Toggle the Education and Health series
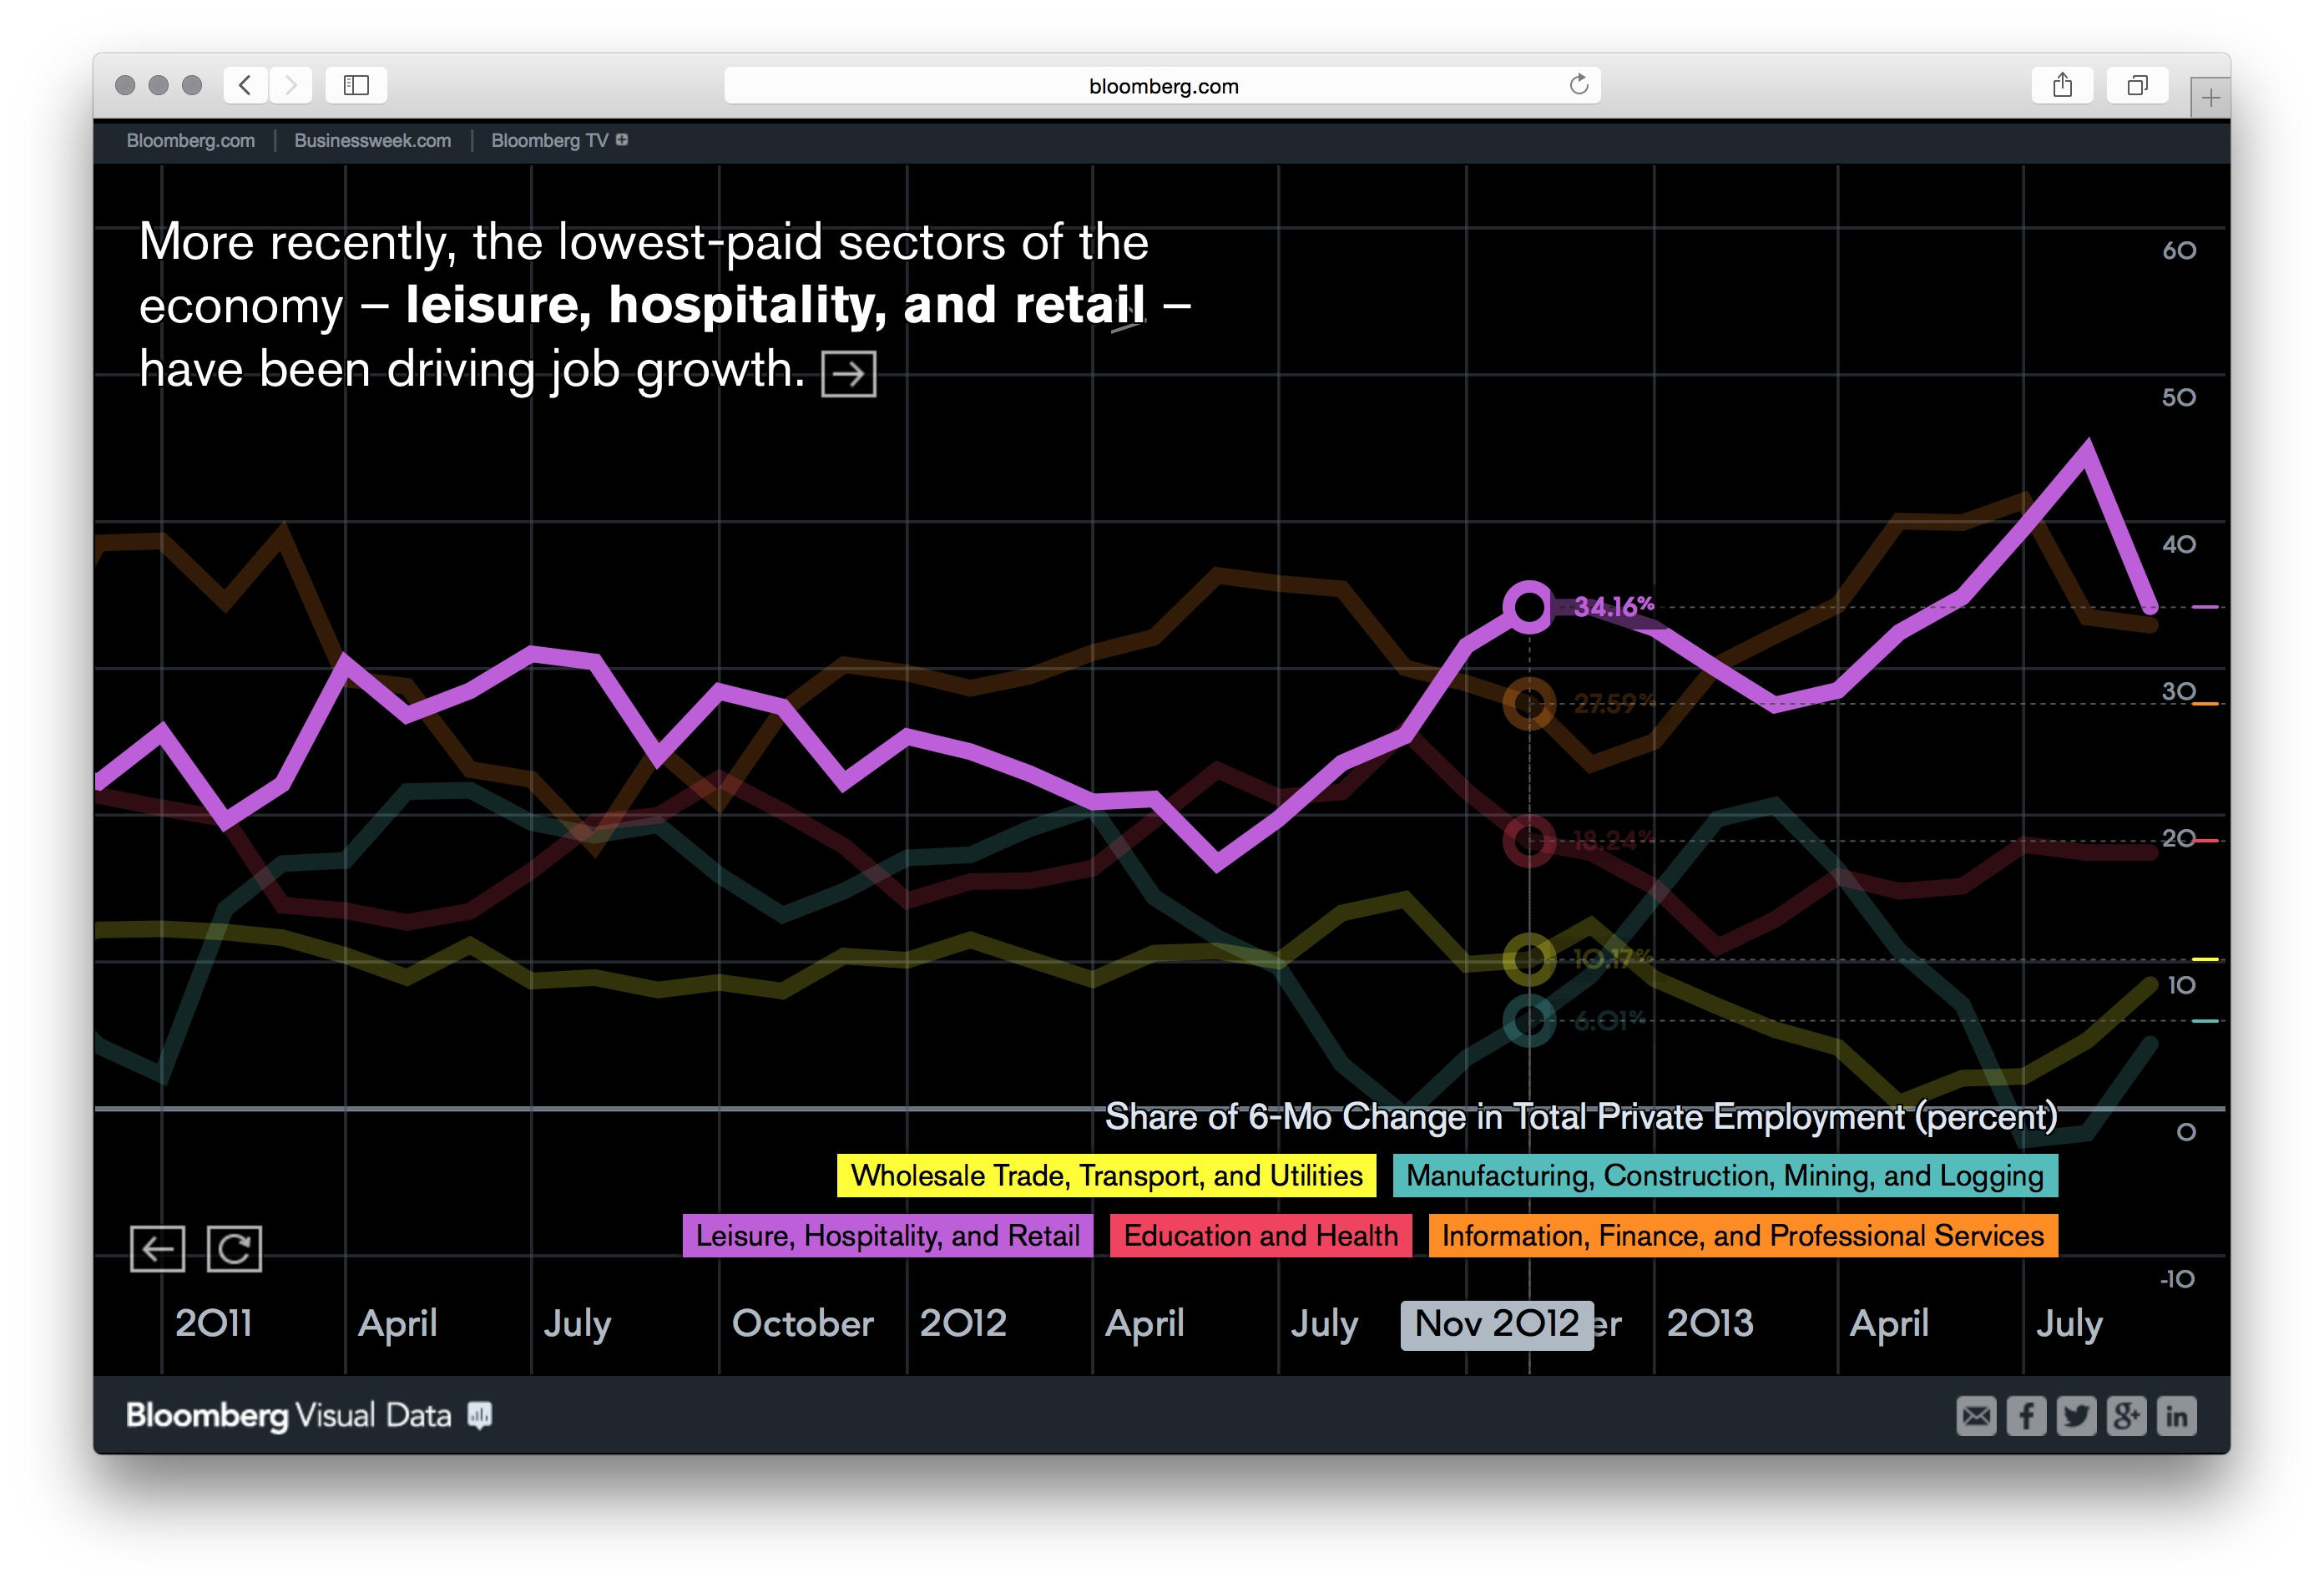 click(1260, 1236)
